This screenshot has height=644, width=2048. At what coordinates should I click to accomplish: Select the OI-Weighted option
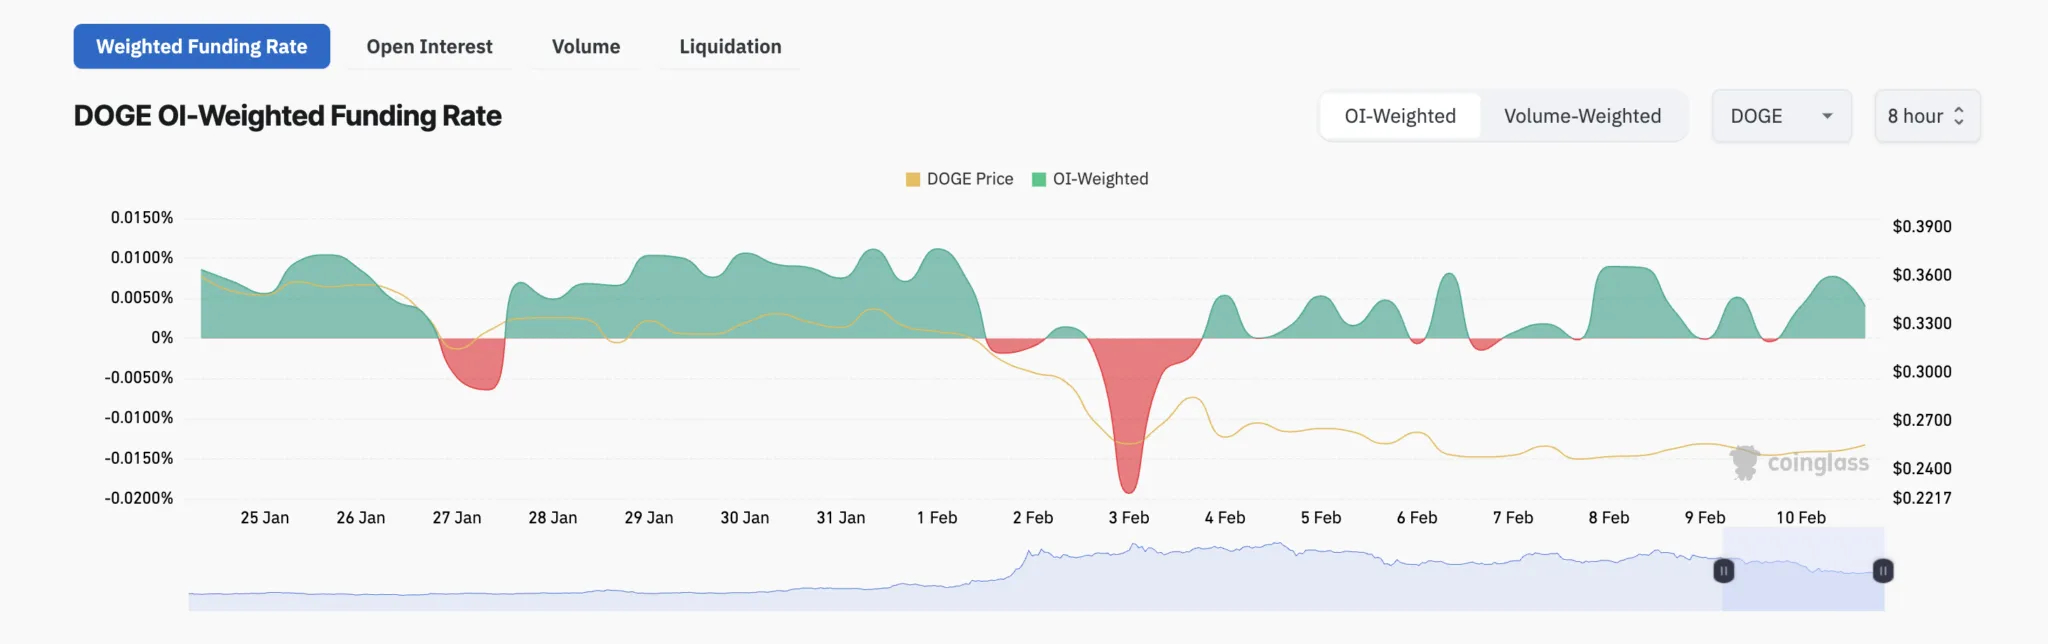[1400, 116]
